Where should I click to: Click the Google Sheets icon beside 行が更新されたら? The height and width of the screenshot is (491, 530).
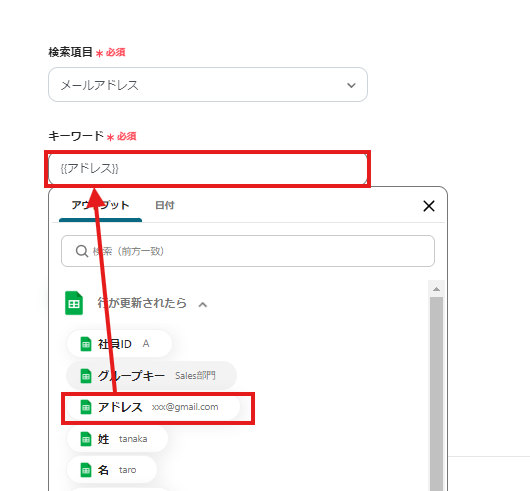74,303
